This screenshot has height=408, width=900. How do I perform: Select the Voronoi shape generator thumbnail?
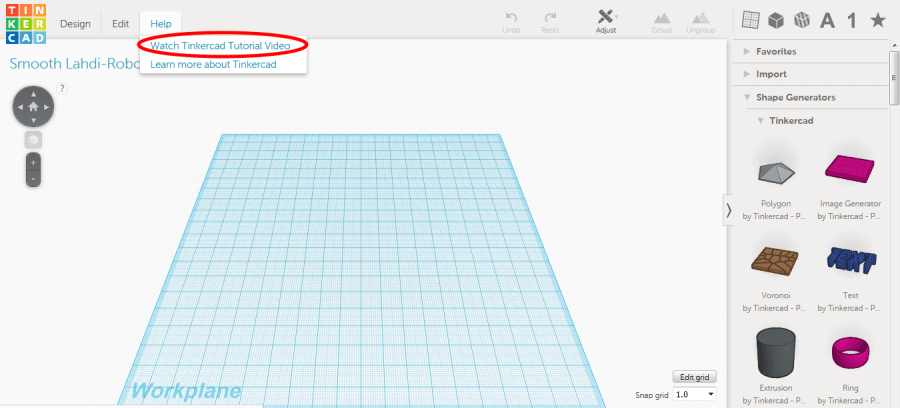click(x=775, y=263)
